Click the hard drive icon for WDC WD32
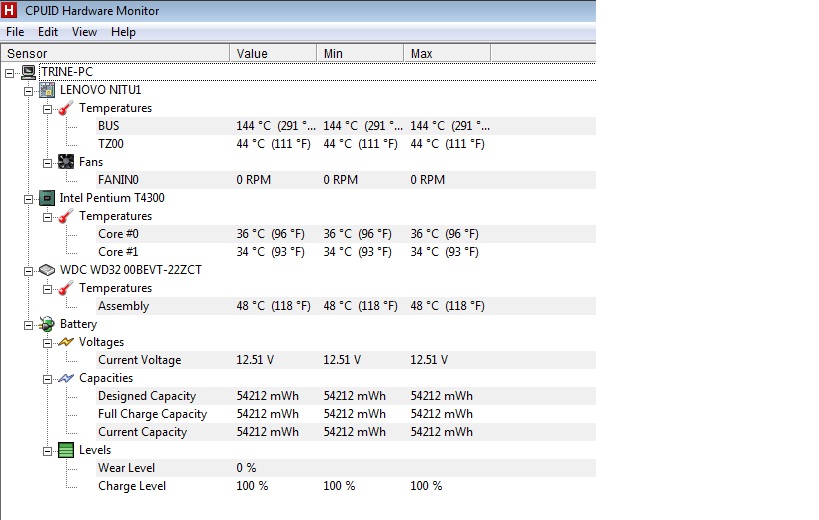 click(47, 270)
